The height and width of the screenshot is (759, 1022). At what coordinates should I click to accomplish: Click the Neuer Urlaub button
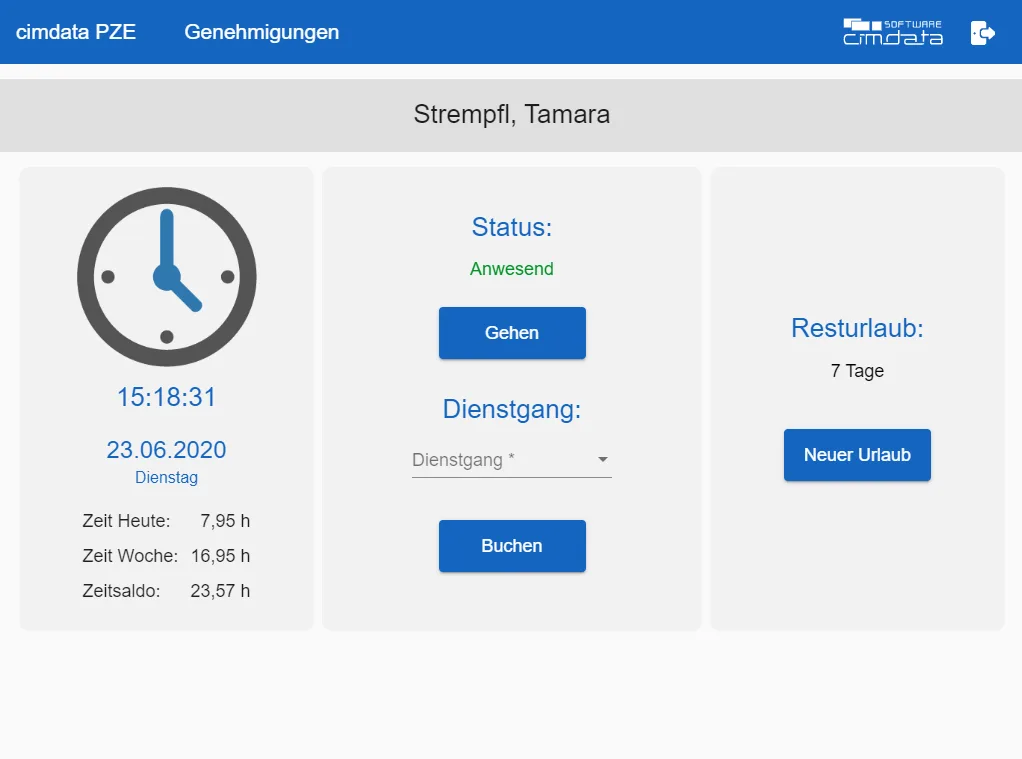click(857, 455)
